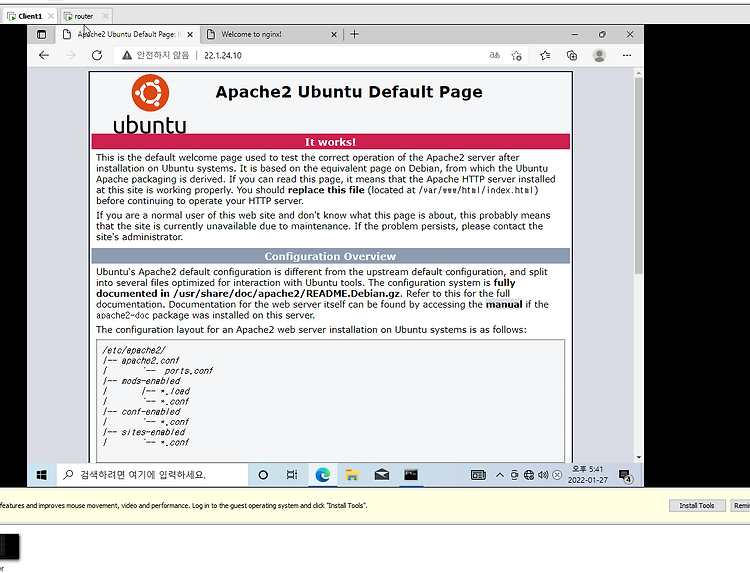
Task: Open the tab actions menu icon
Action: click(42, 34)
